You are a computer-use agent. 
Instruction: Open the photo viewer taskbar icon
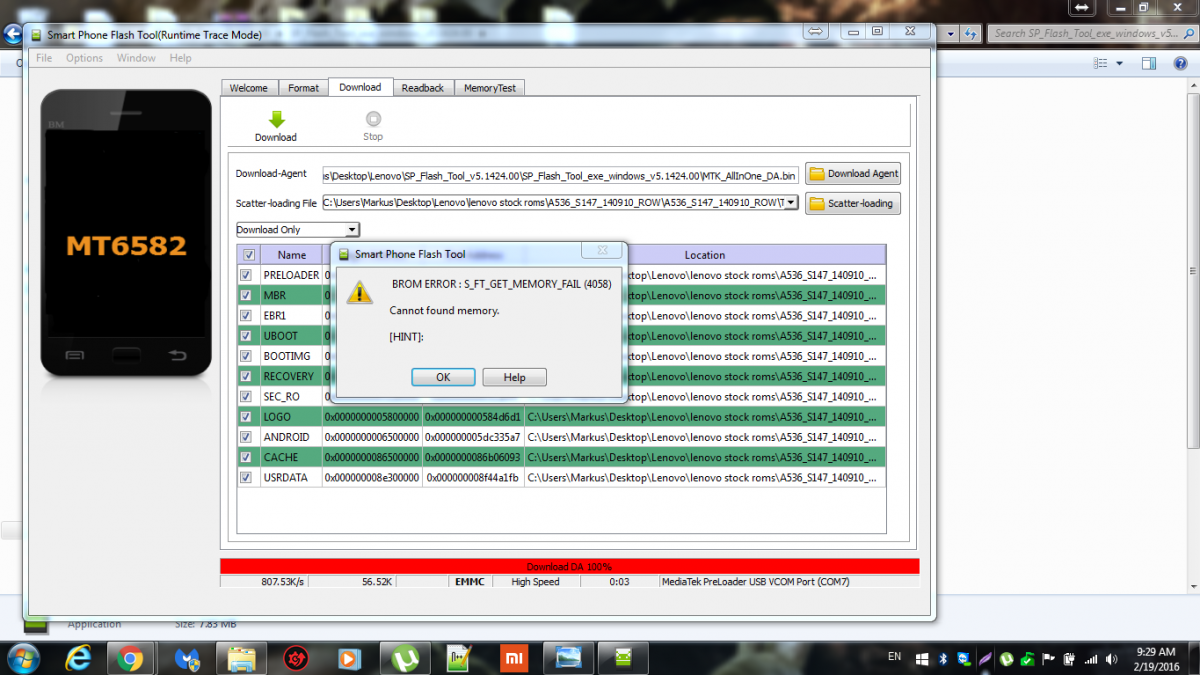pyautogui.click(x=568, y=658)
